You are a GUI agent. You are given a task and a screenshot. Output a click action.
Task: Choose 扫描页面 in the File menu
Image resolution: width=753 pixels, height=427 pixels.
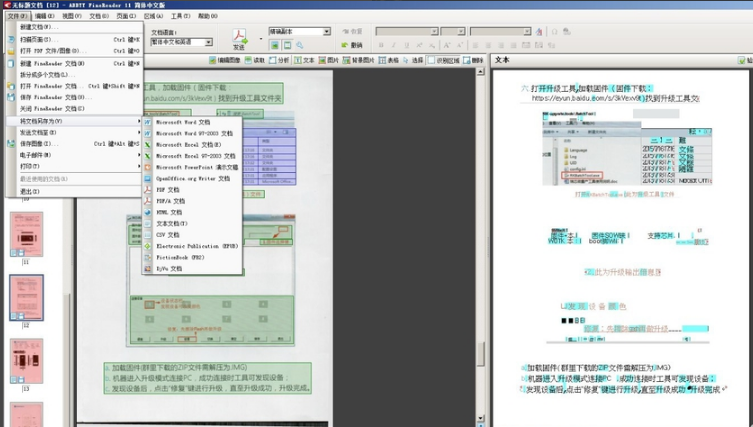[74, 39]
